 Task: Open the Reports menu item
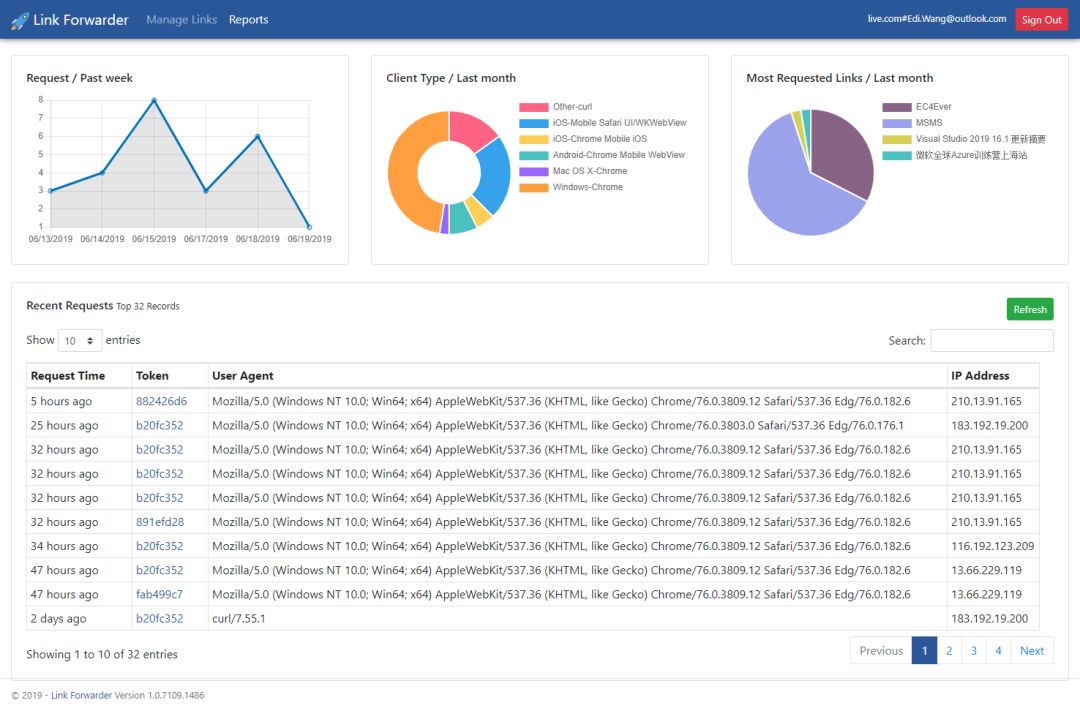click(x=249, y=20)
